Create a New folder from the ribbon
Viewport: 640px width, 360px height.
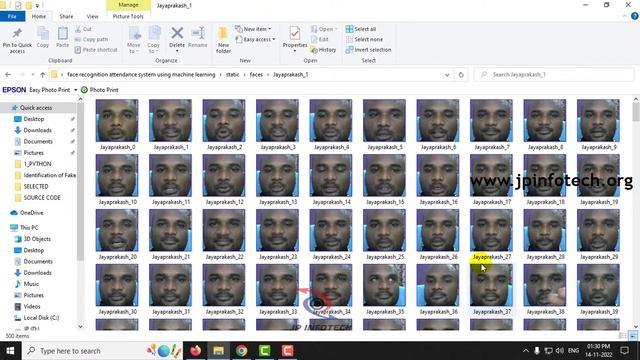(223, 40)
